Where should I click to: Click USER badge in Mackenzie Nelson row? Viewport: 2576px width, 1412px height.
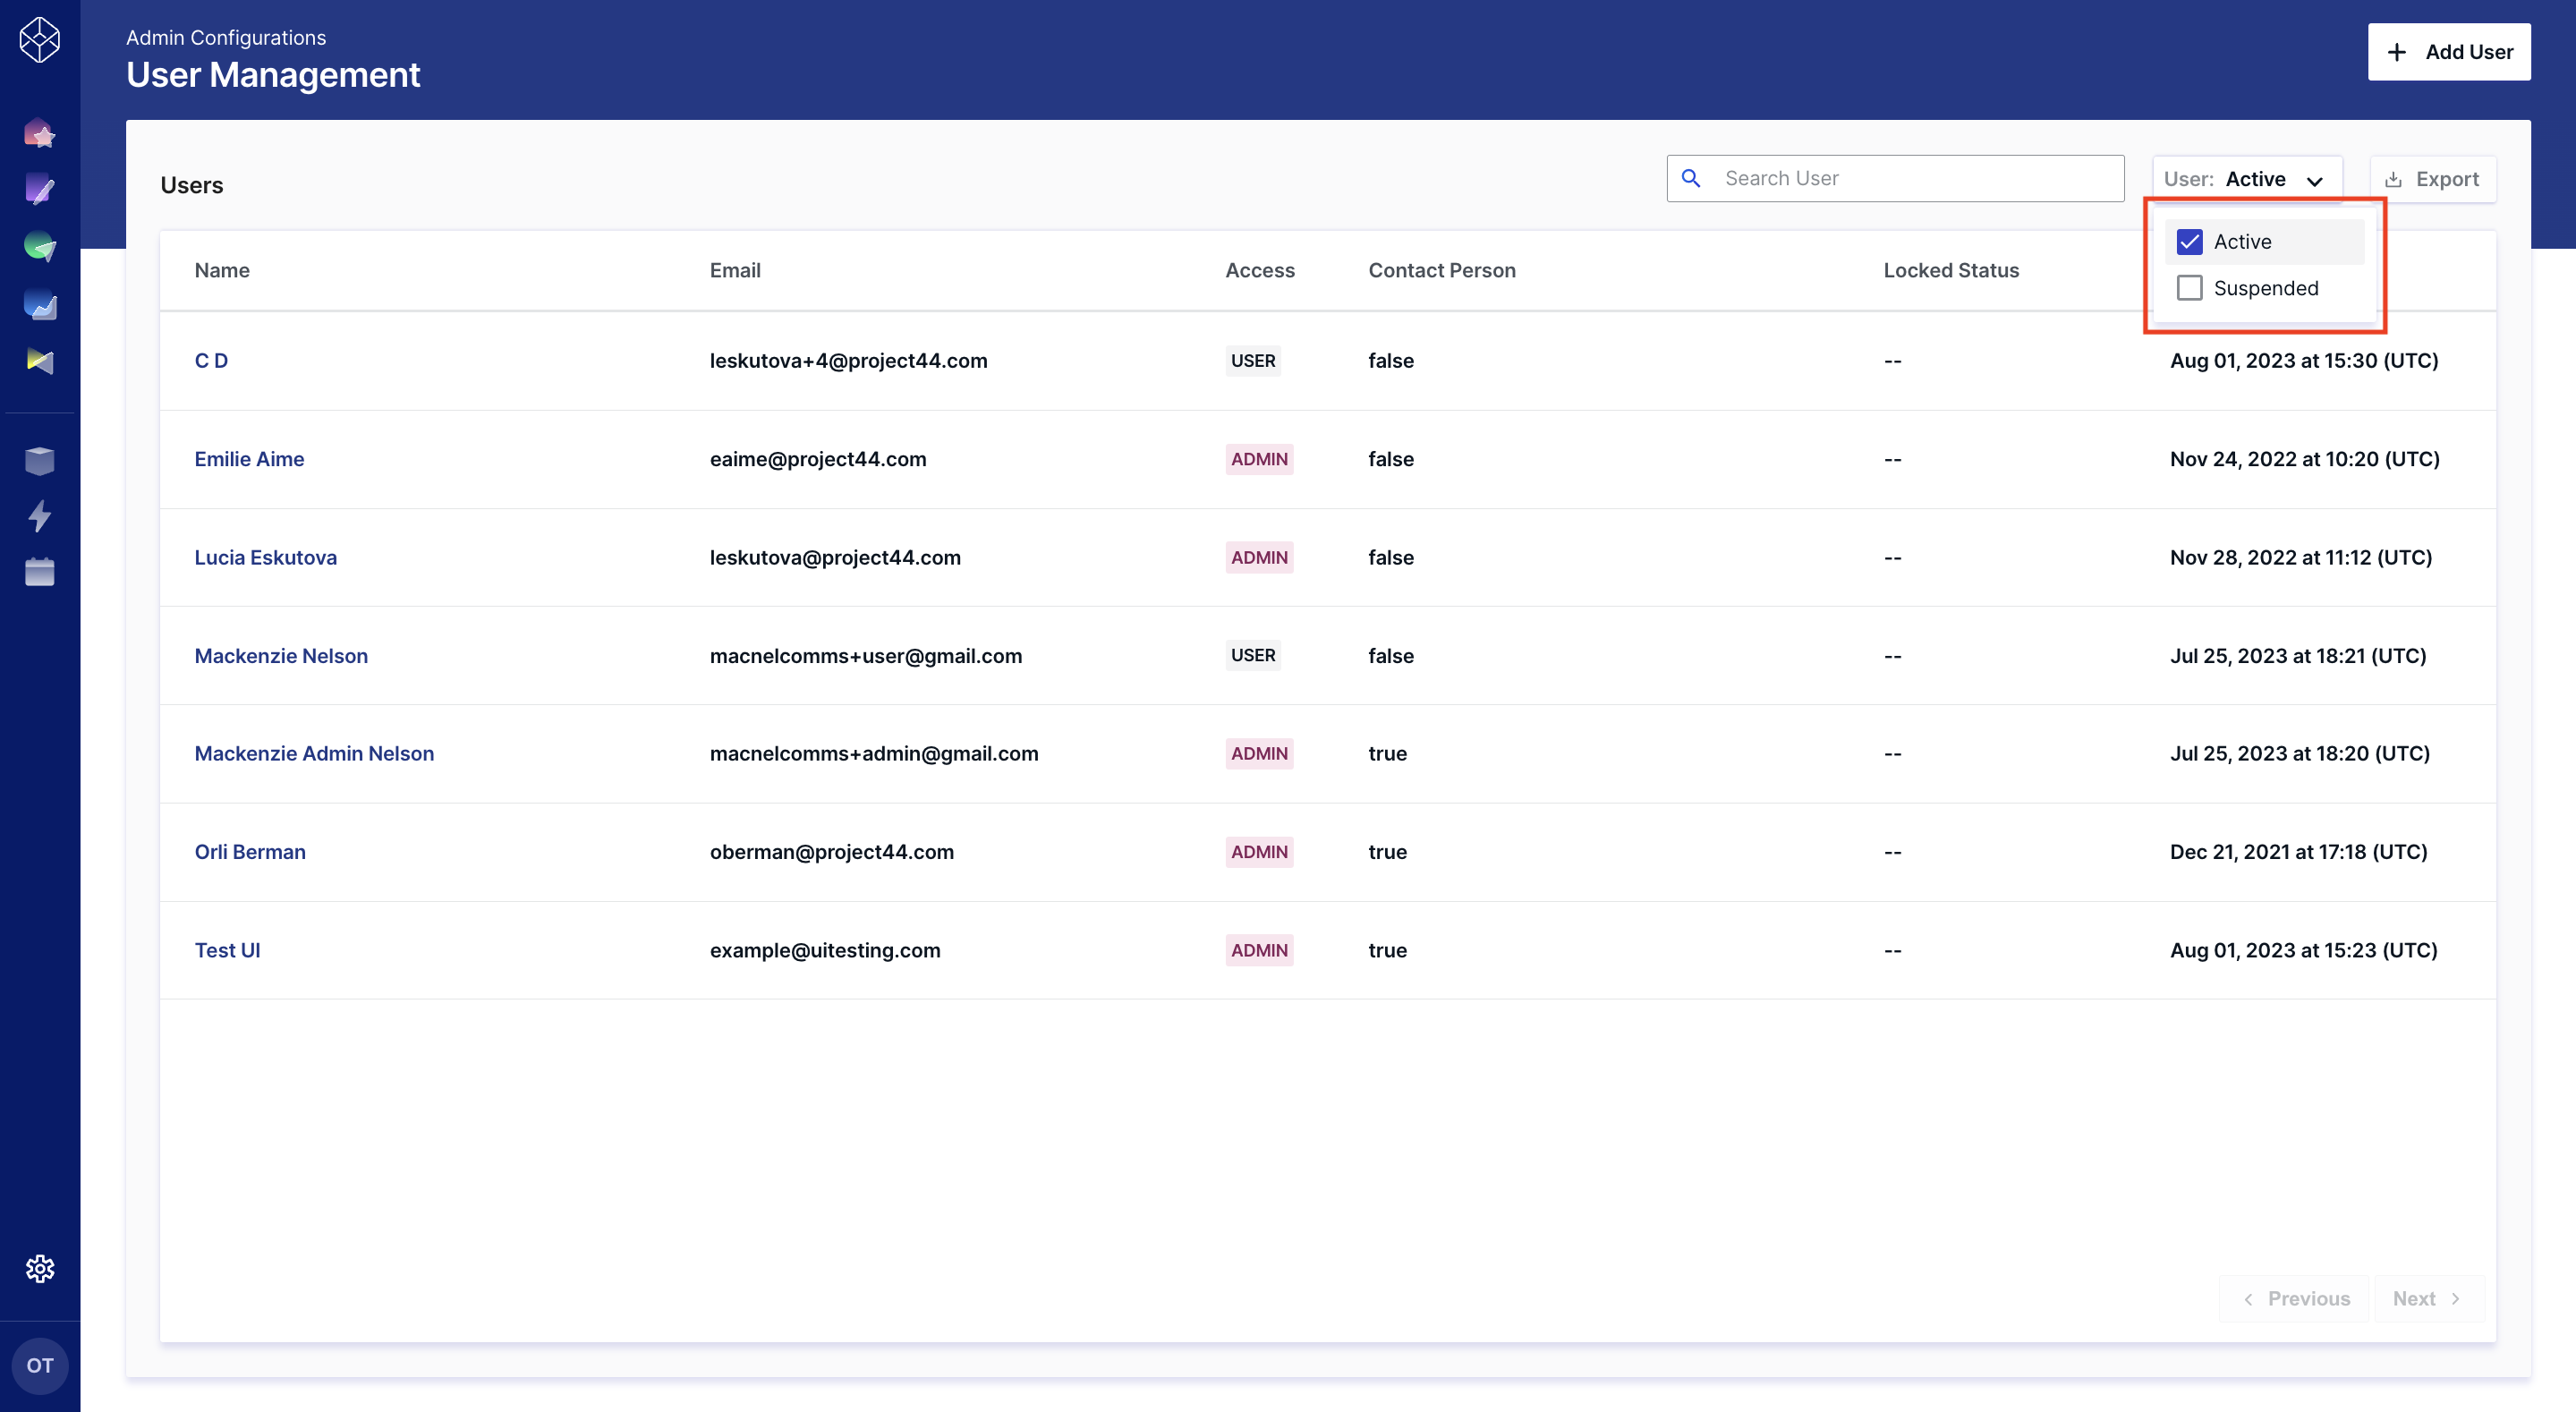click(1253, 655)
